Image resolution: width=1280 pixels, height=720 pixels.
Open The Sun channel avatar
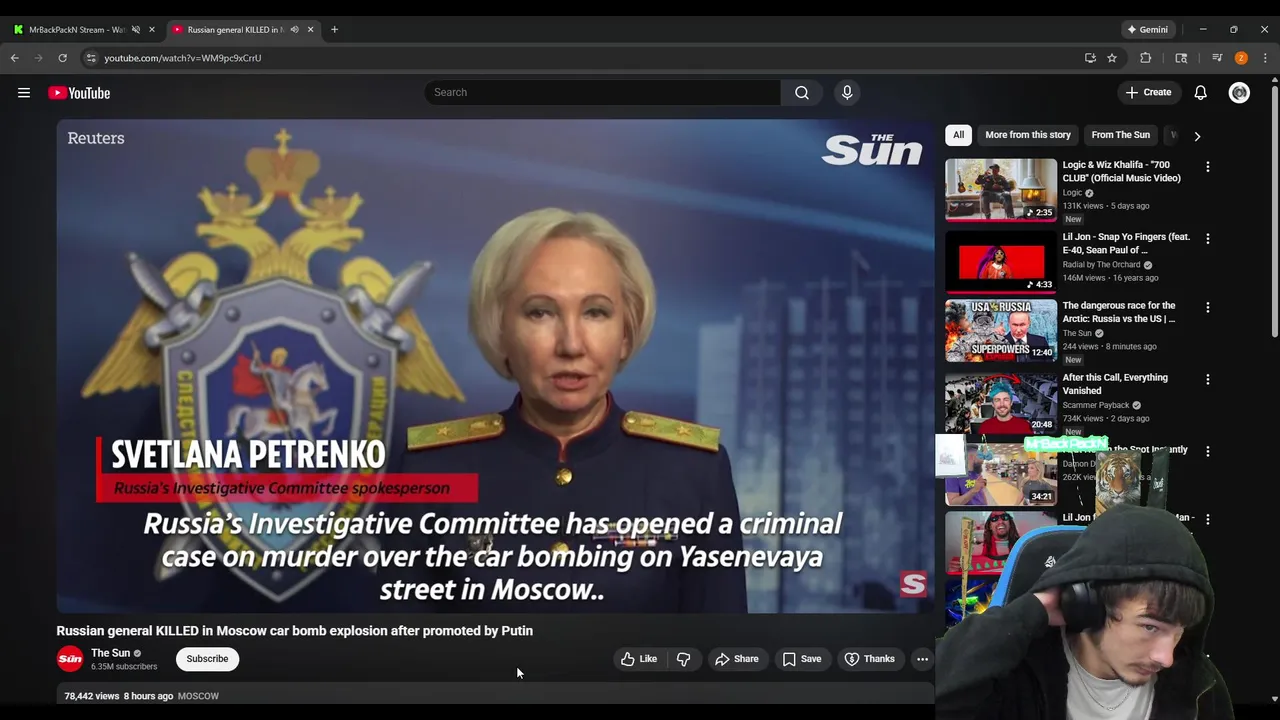[70, 659]
